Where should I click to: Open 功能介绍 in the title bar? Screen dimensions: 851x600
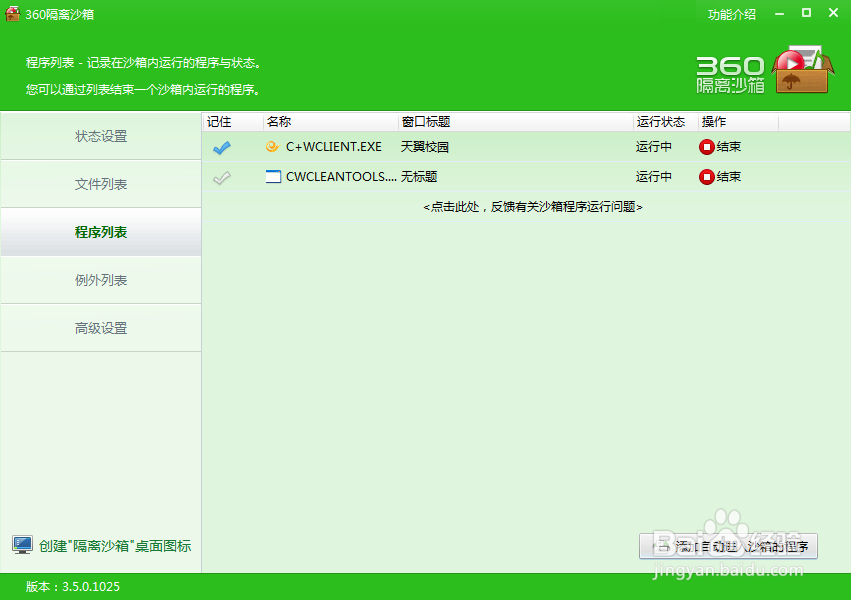pos(732,15)
